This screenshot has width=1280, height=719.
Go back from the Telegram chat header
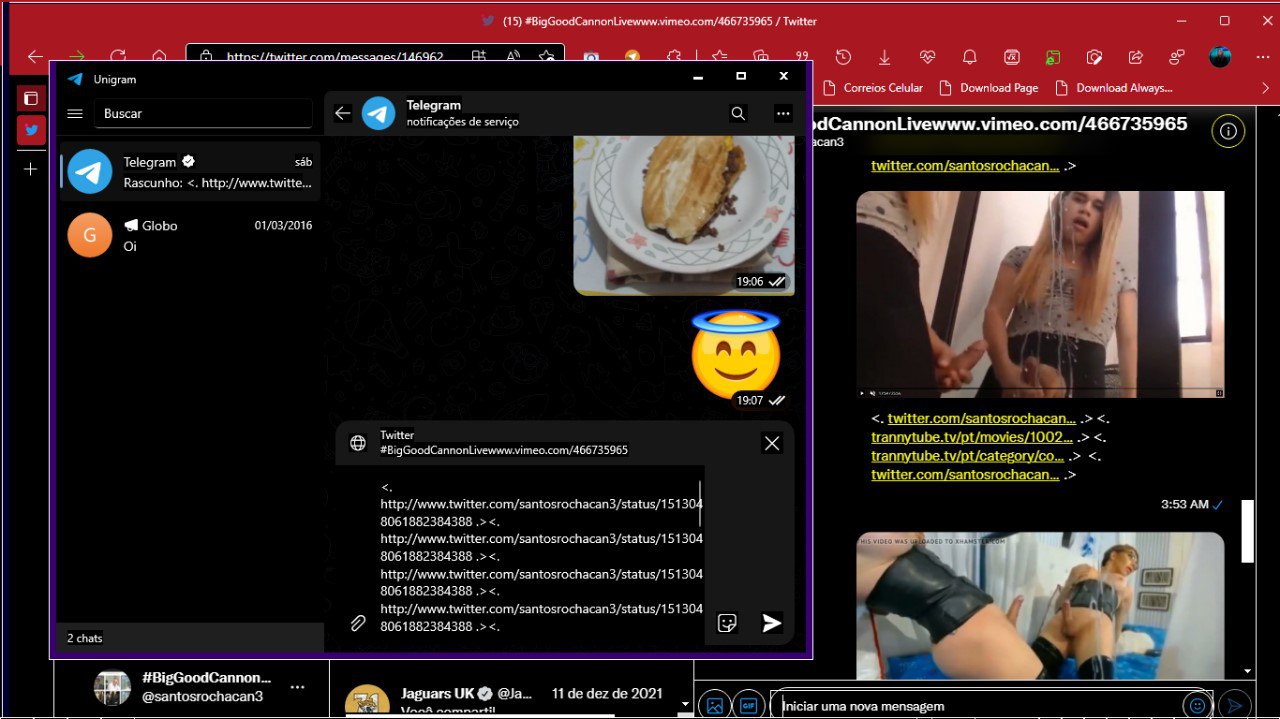pyautogui.click(x=342, y=114)
